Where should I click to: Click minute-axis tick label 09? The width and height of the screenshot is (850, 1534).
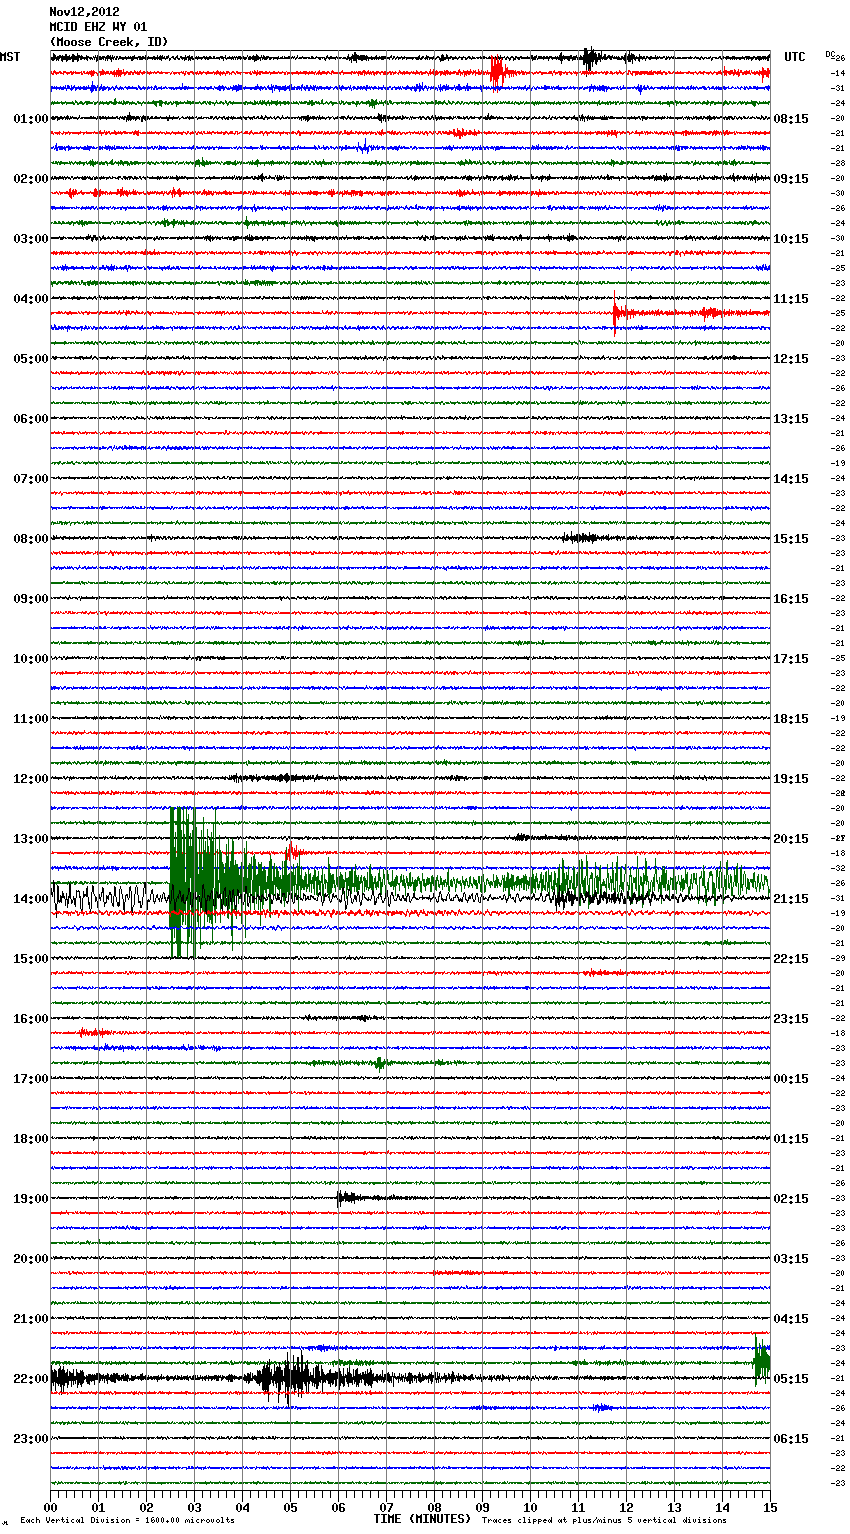pyautogui.click(x=482, y=1506)
